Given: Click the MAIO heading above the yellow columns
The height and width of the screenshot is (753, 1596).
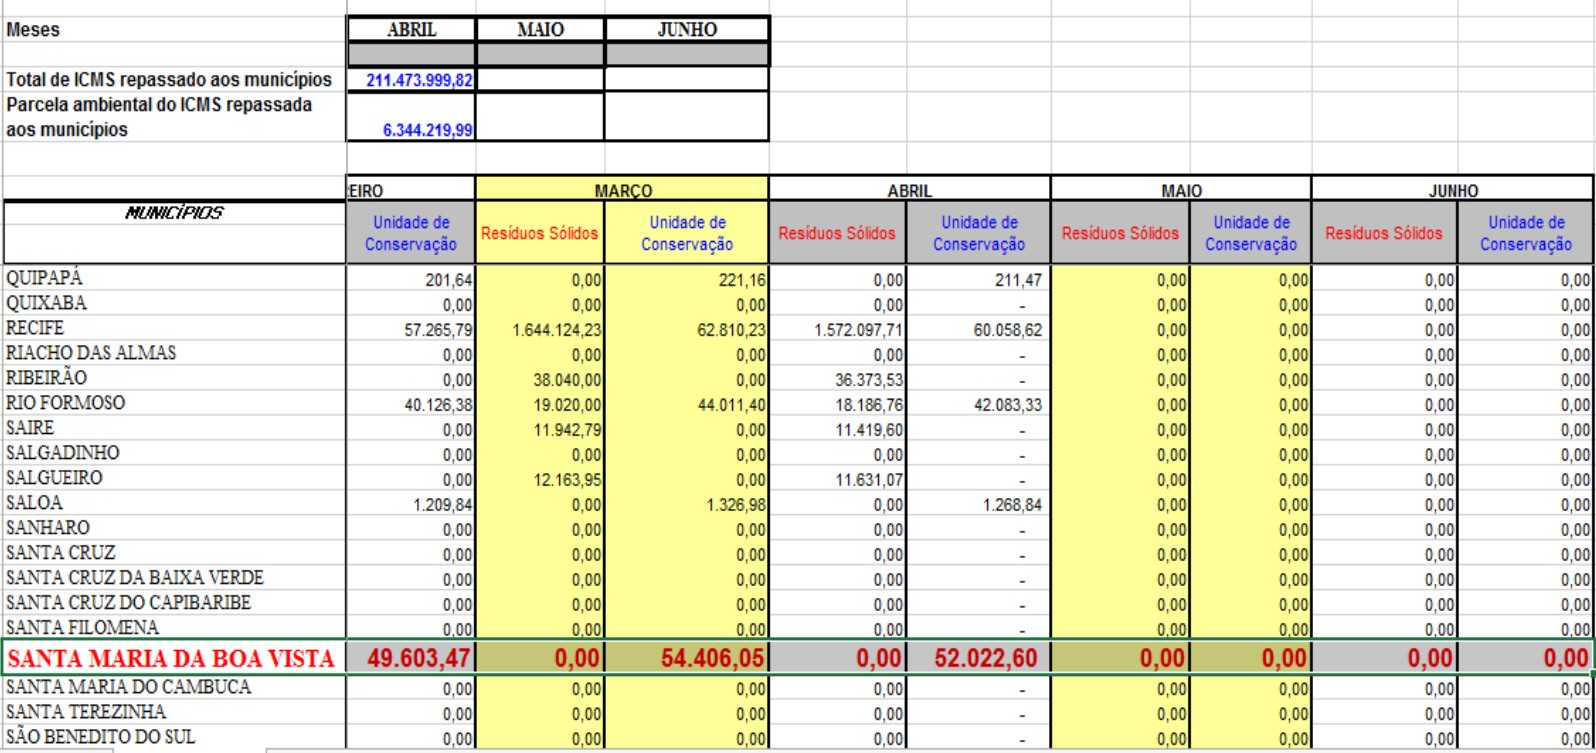Looking at the screenshot, I should coord(1181,190).
